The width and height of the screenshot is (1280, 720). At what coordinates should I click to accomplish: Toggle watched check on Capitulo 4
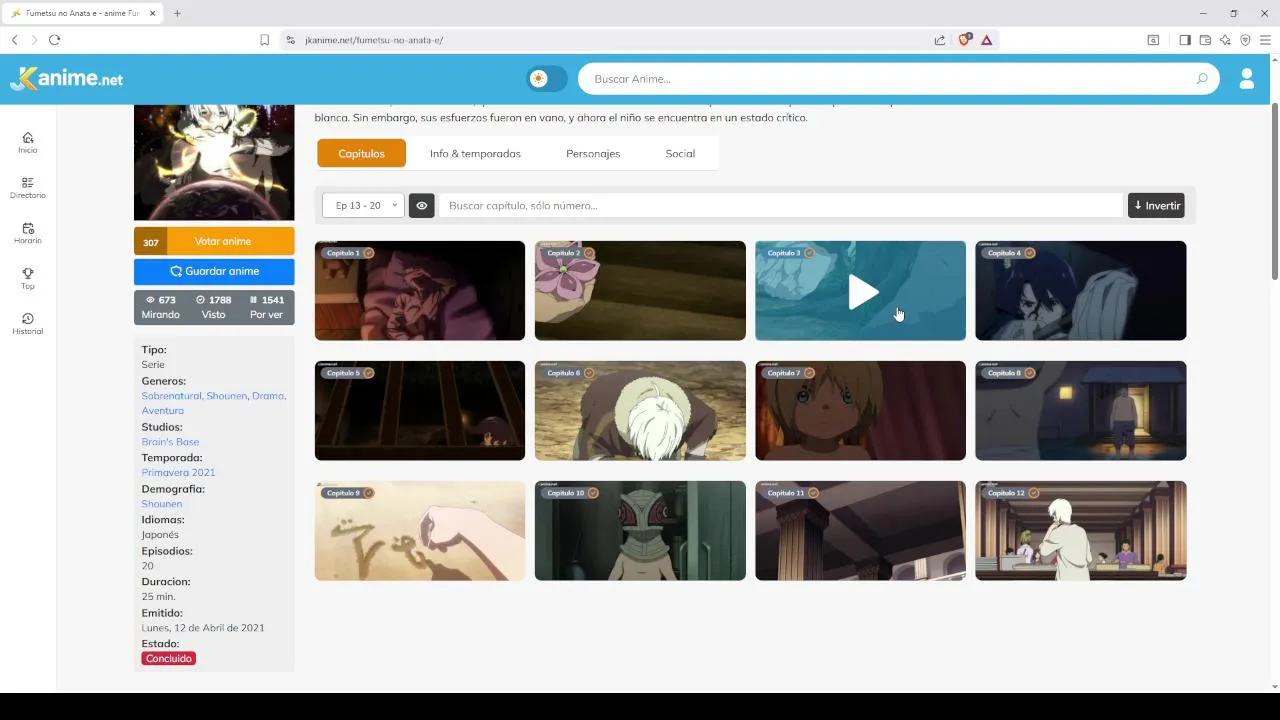pos(1030,253)
